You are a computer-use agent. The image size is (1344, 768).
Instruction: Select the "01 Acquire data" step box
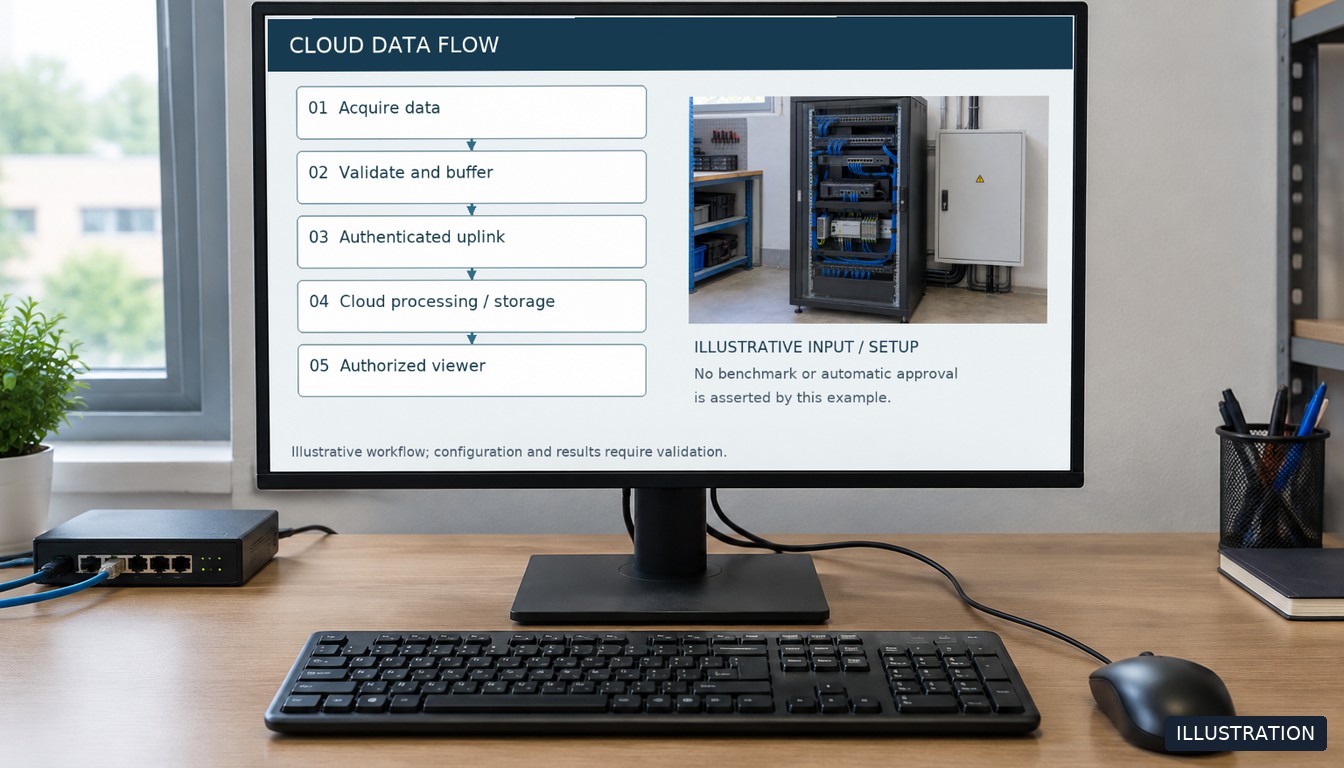point(471,112)
